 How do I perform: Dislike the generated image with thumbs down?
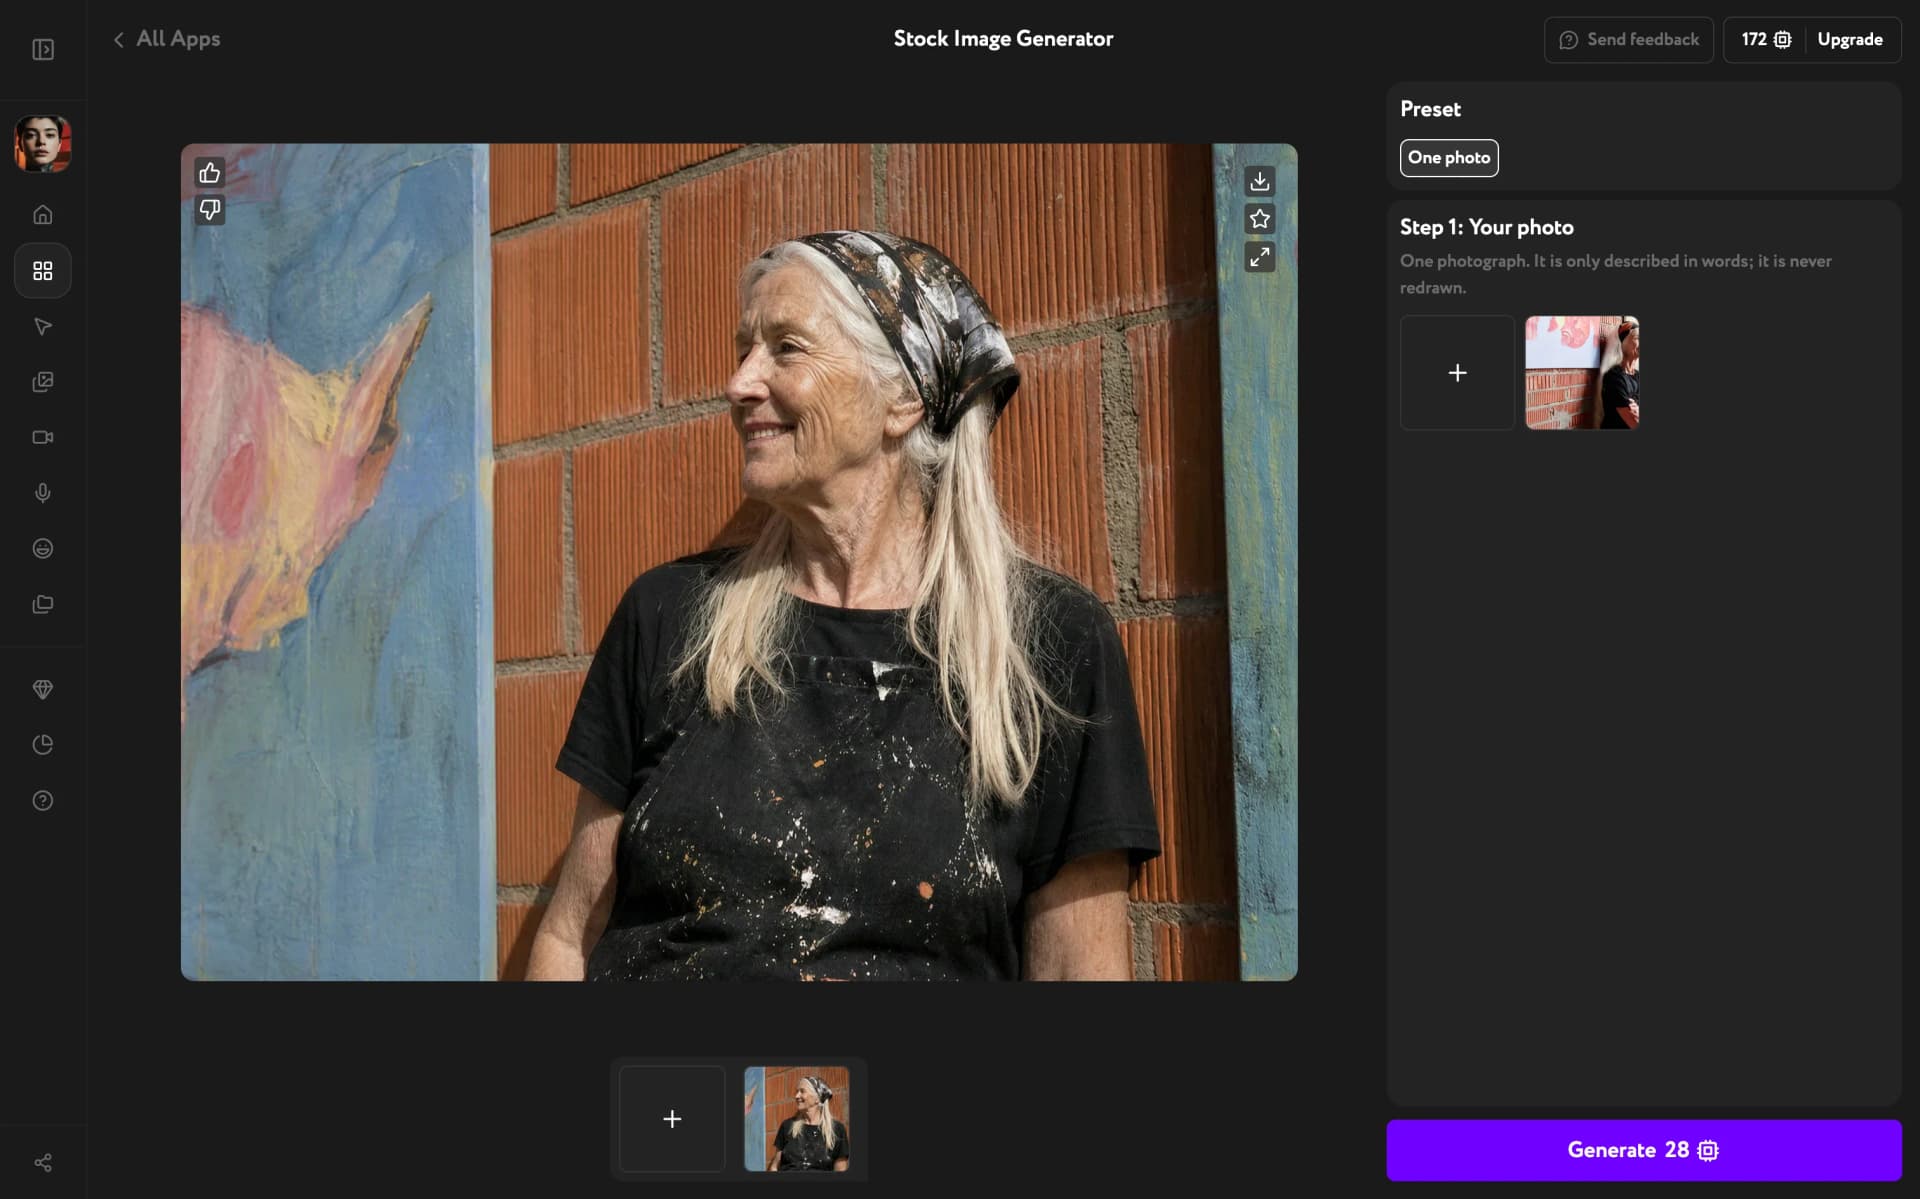[210, 210]
